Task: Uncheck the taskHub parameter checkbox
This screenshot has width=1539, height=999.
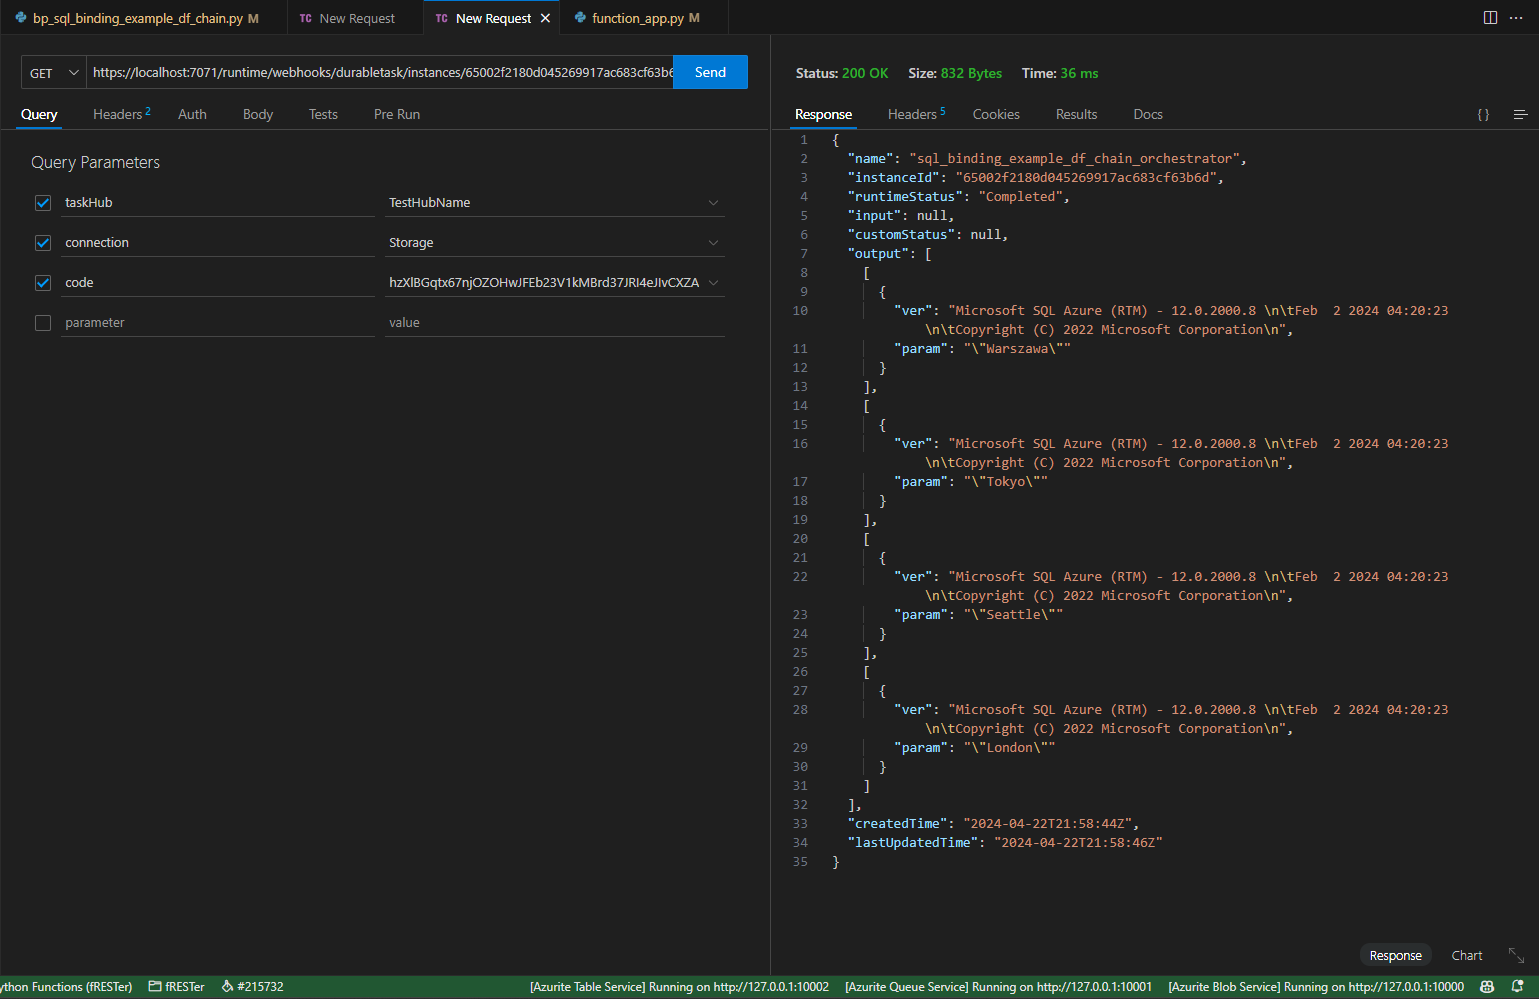Action: point(43,203)
